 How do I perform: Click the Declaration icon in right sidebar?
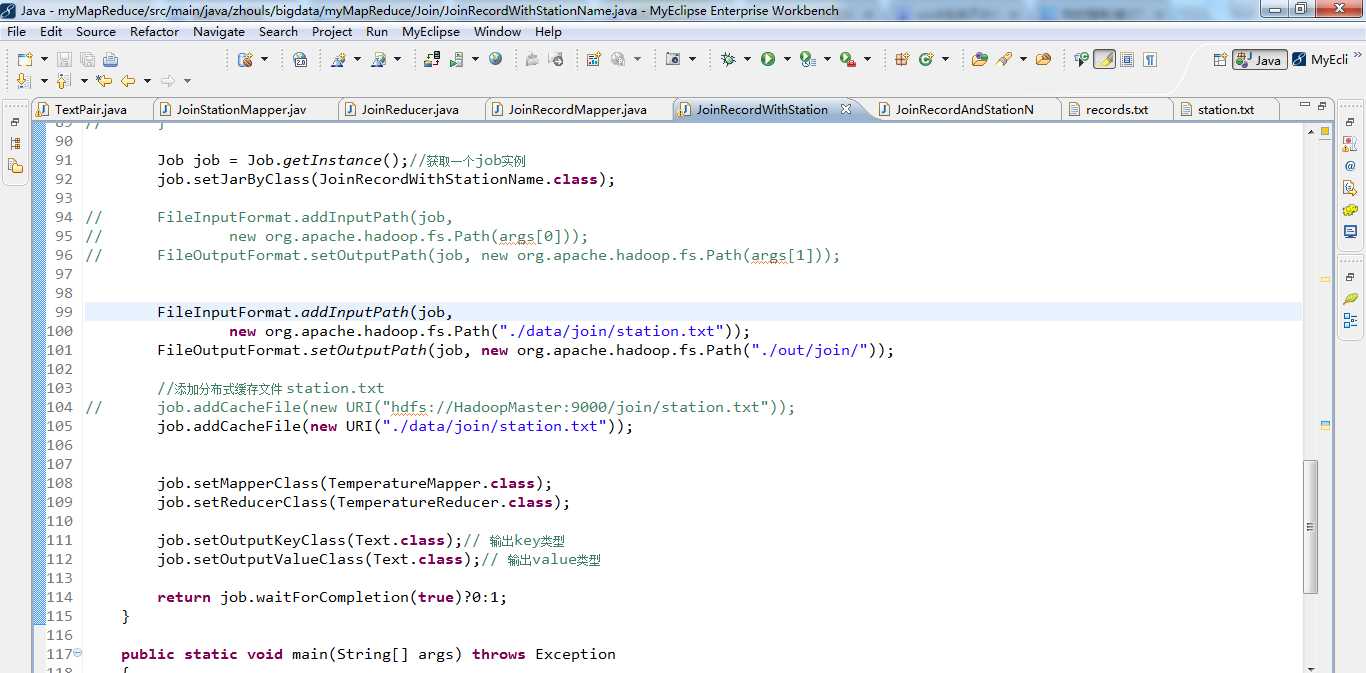(x=1350, y=188)
